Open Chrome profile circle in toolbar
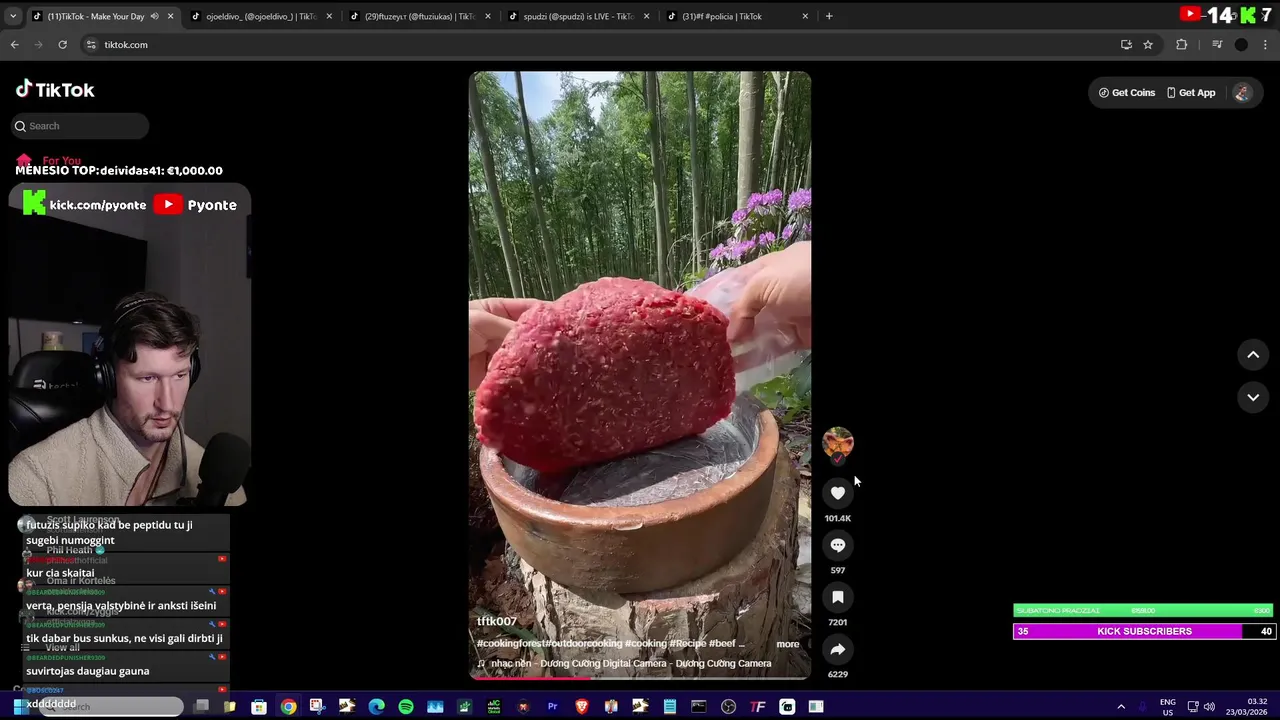The height and width of the screenshot is (720, 1280). 1241,45
